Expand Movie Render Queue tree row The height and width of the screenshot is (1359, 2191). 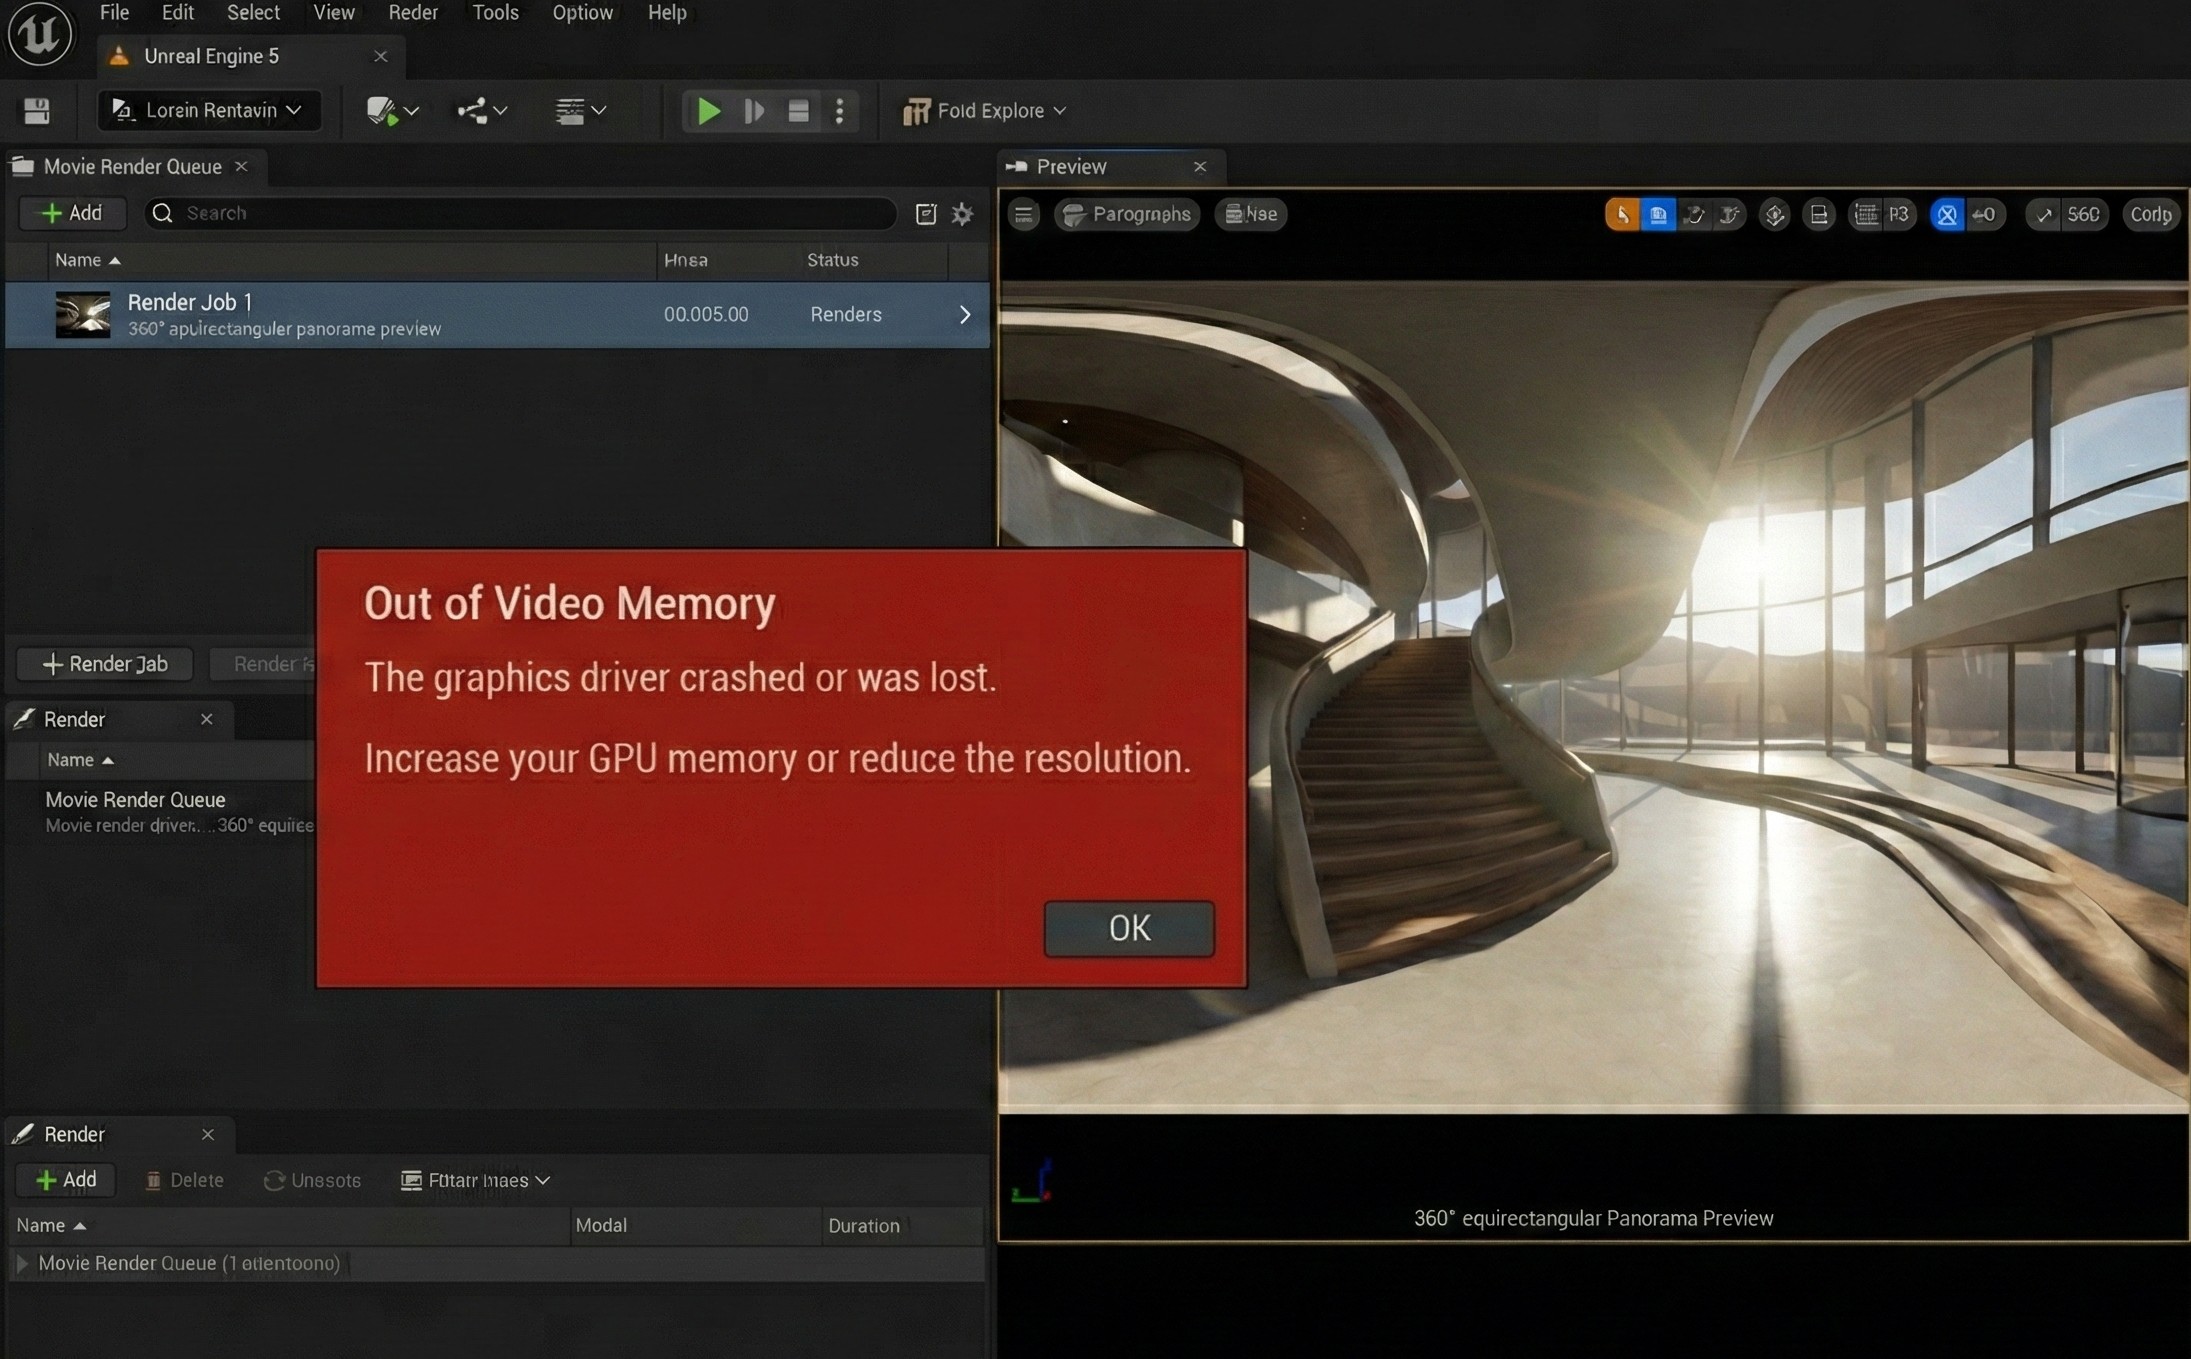(x=22, y=1263)
